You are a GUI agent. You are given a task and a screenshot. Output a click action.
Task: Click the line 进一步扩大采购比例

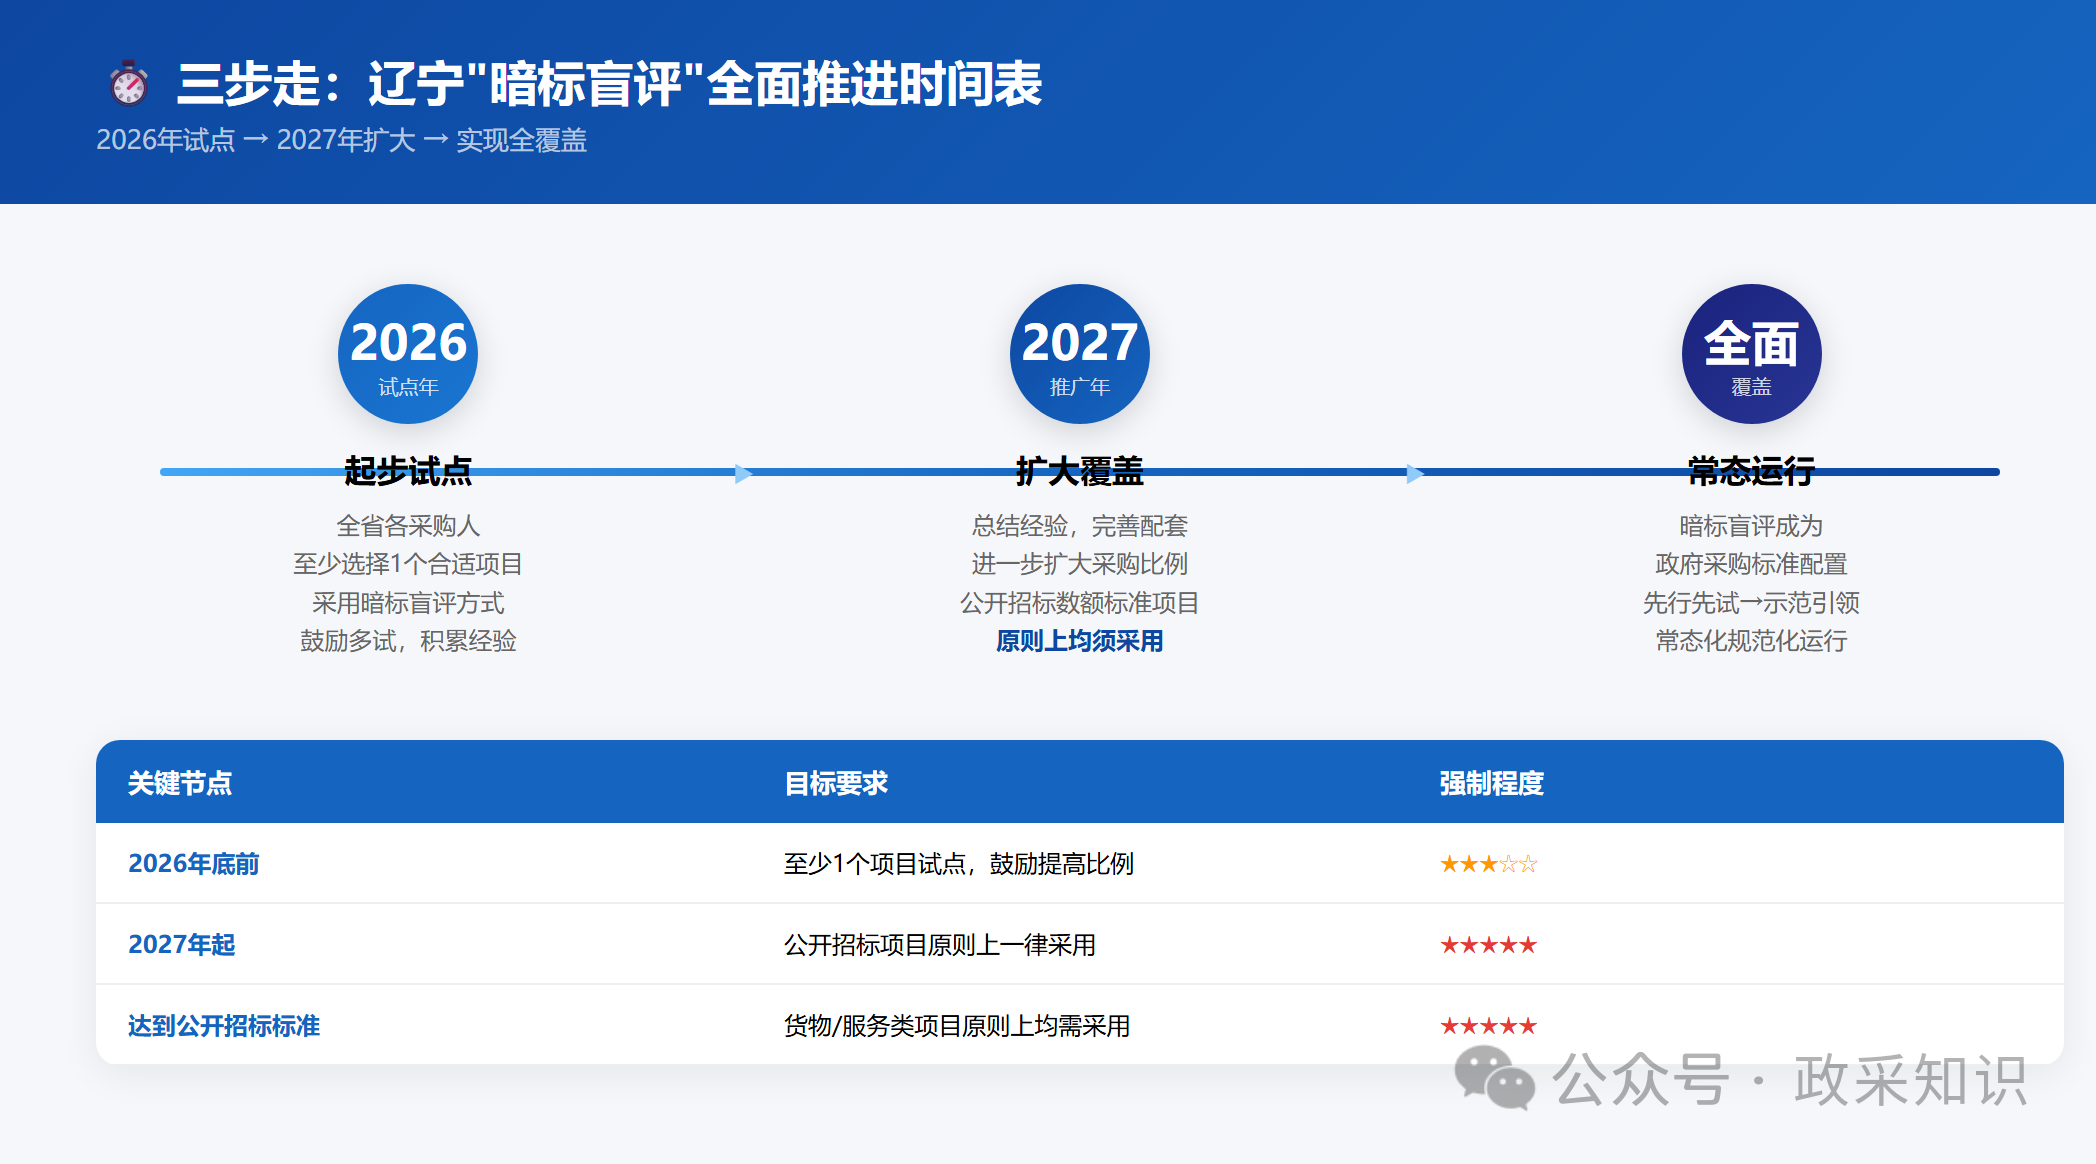(1080, 564)
